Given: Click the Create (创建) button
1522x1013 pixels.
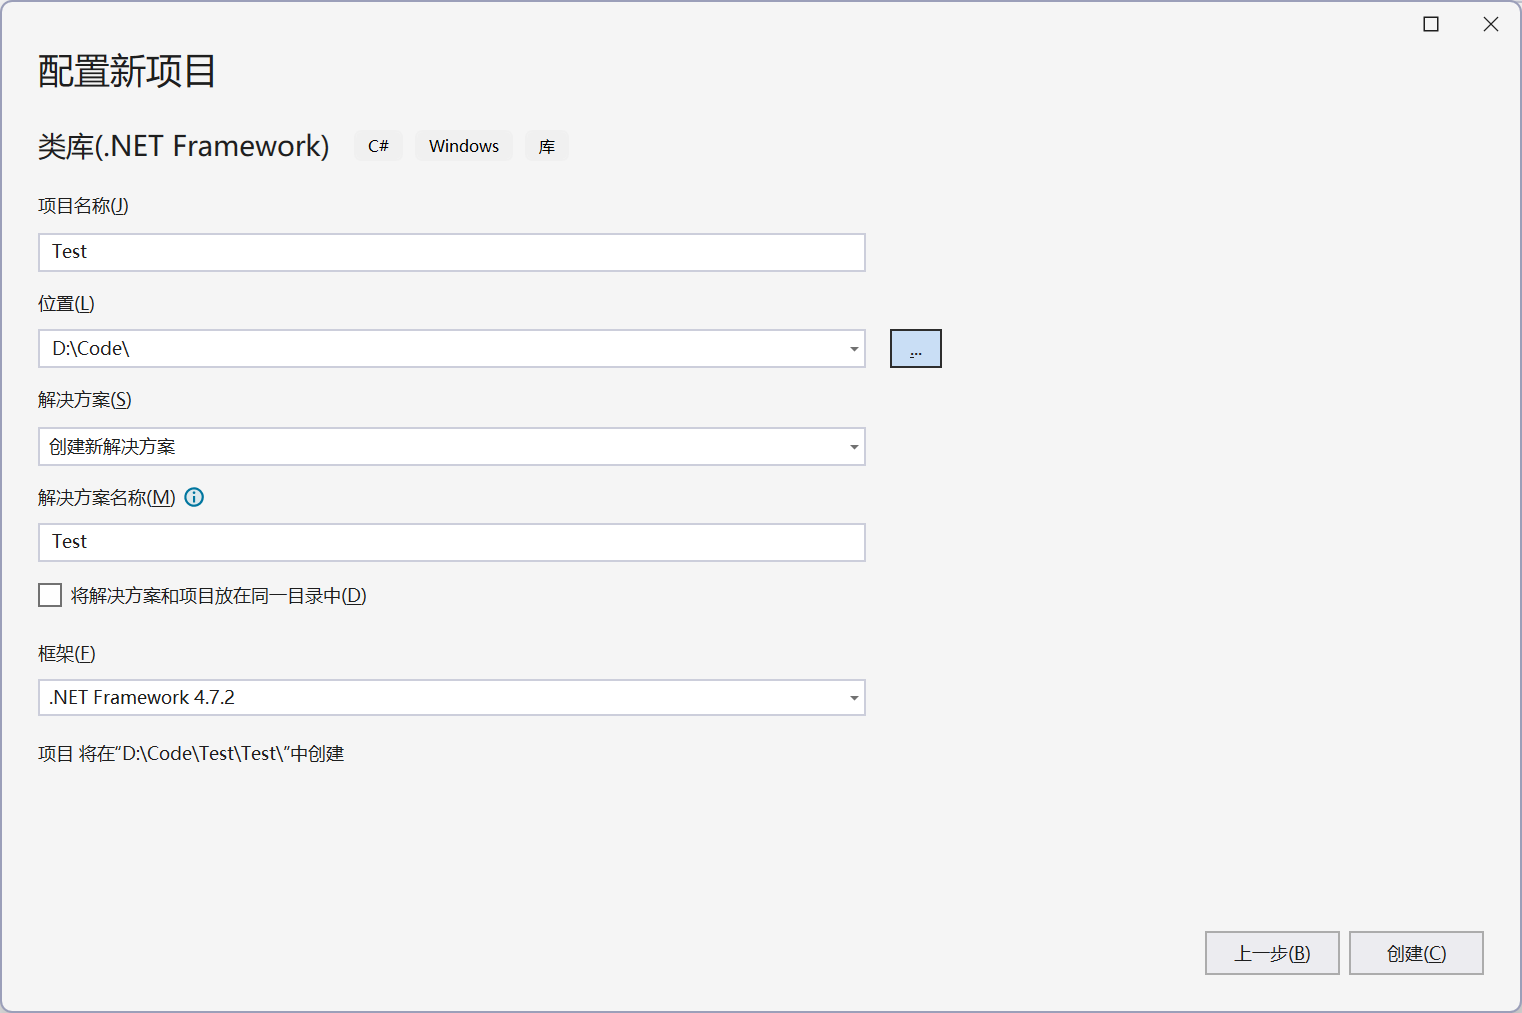Looking at the screenshot, I should 1415,953.
